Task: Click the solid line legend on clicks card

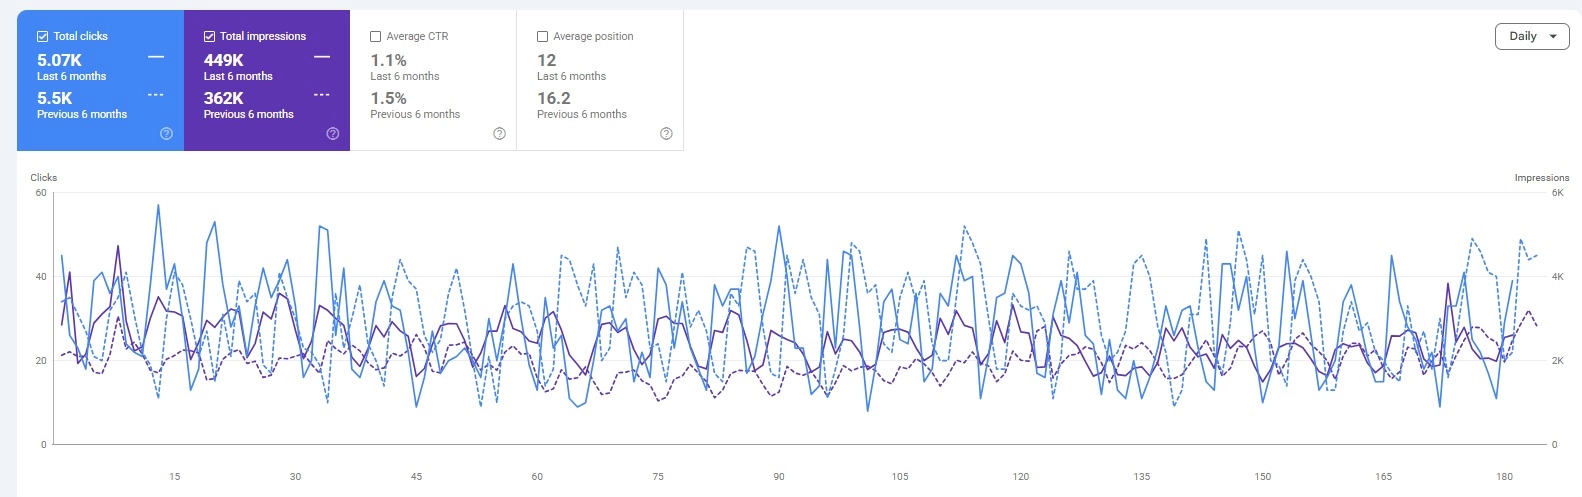Action: tap(156, 57)
